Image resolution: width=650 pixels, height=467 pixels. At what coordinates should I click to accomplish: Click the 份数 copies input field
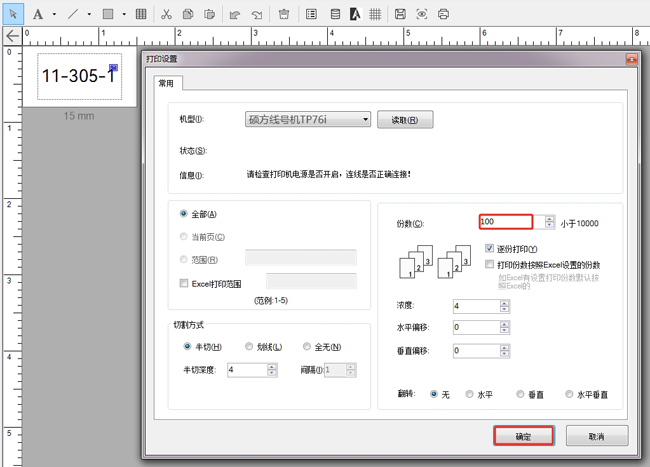click(x=506, y=221)
